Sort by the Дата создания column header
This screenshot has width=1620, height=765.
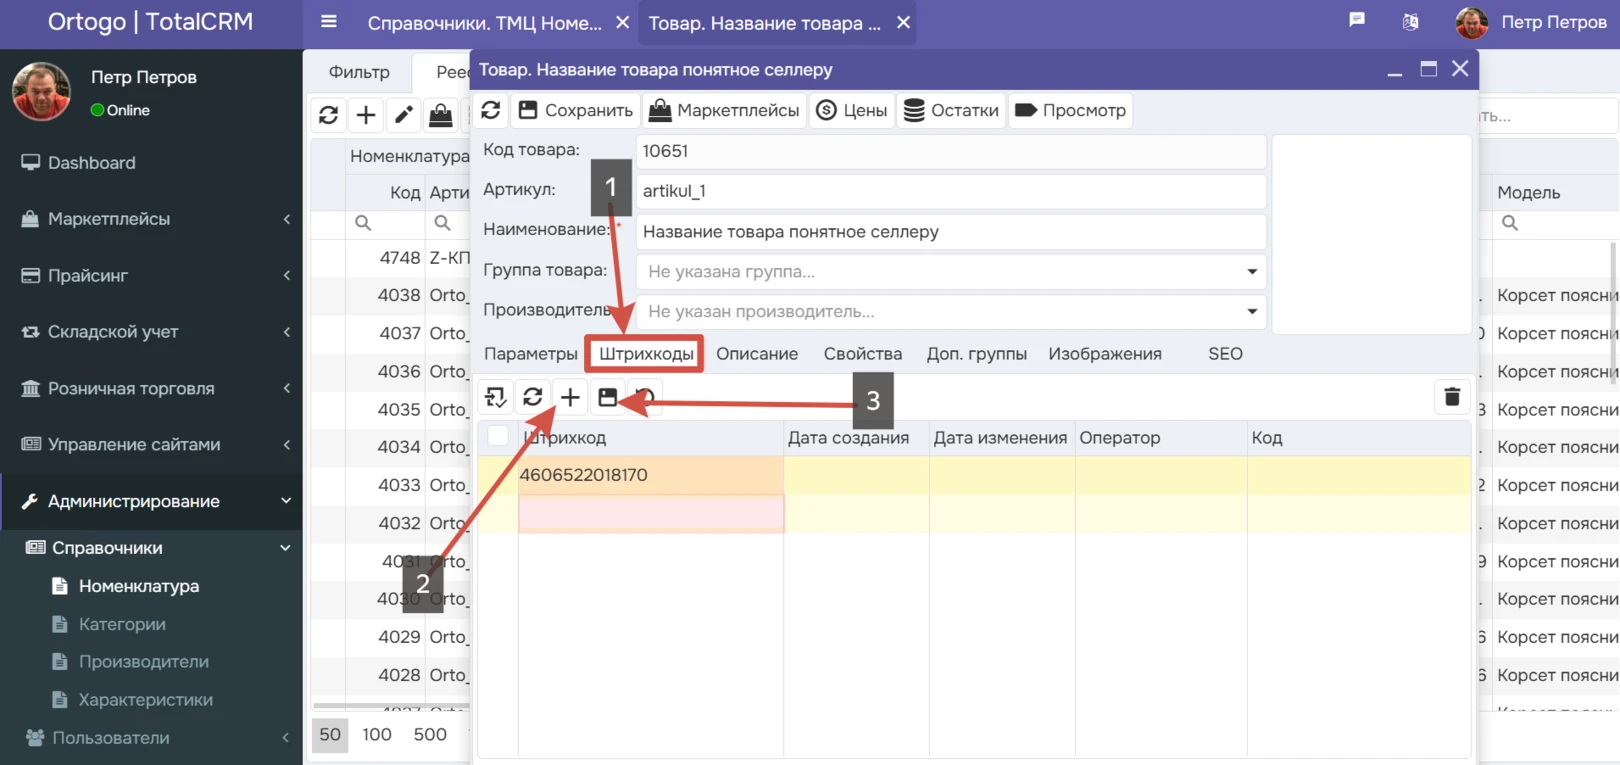coord(856,438)
